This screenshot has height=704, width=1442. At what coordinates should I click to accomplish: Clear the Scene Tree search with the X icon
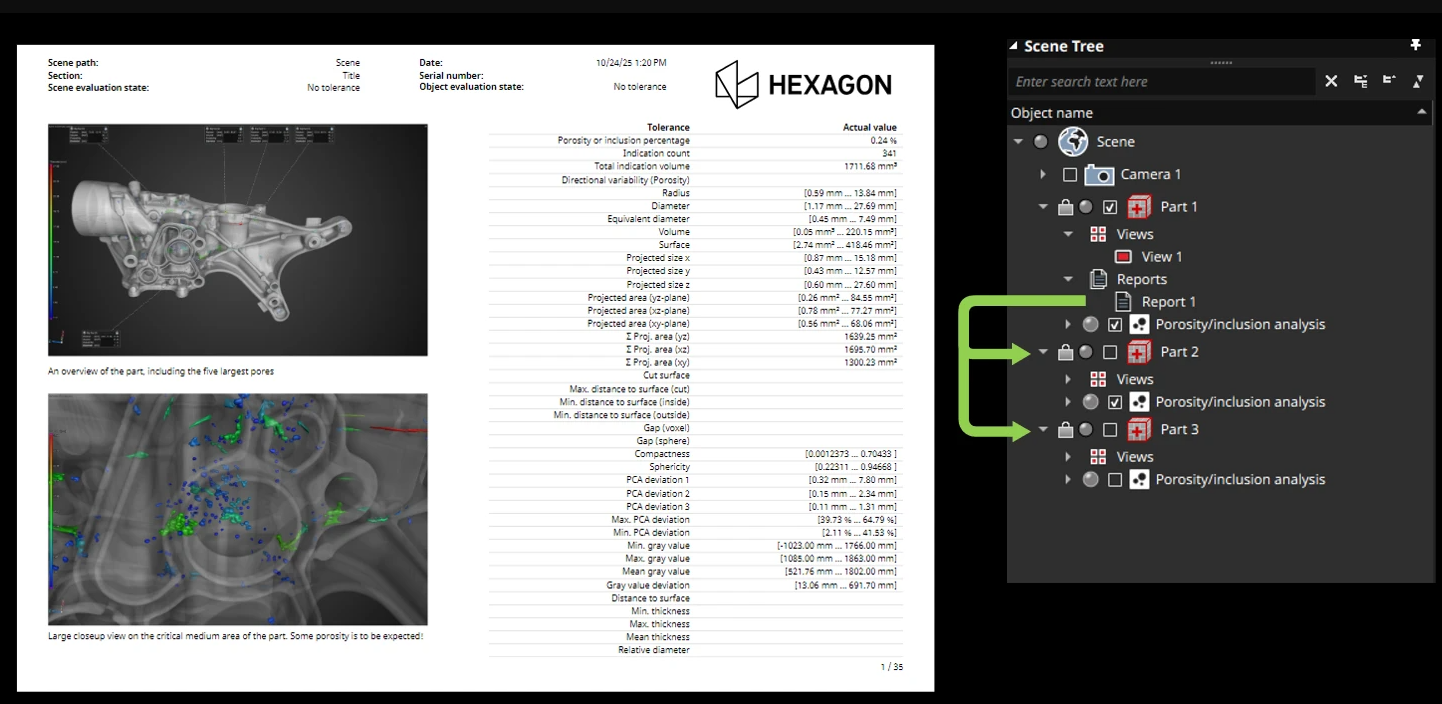(1331, 82)
